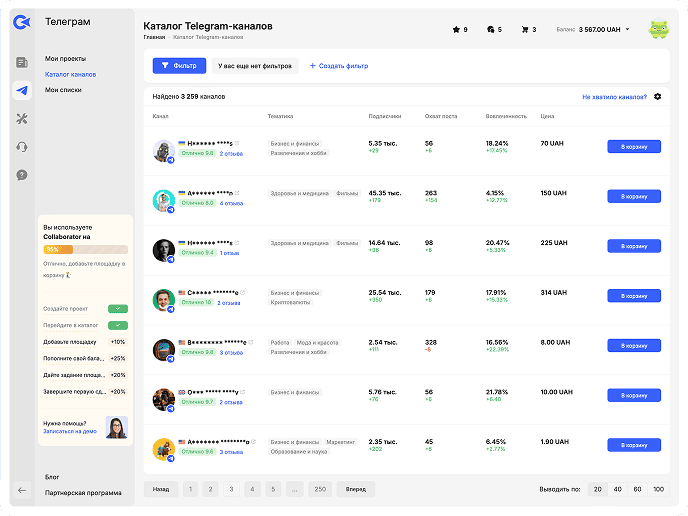The image size is (688, 516).
Task: Set results per page to 40
Action: (x=617, y=489)
